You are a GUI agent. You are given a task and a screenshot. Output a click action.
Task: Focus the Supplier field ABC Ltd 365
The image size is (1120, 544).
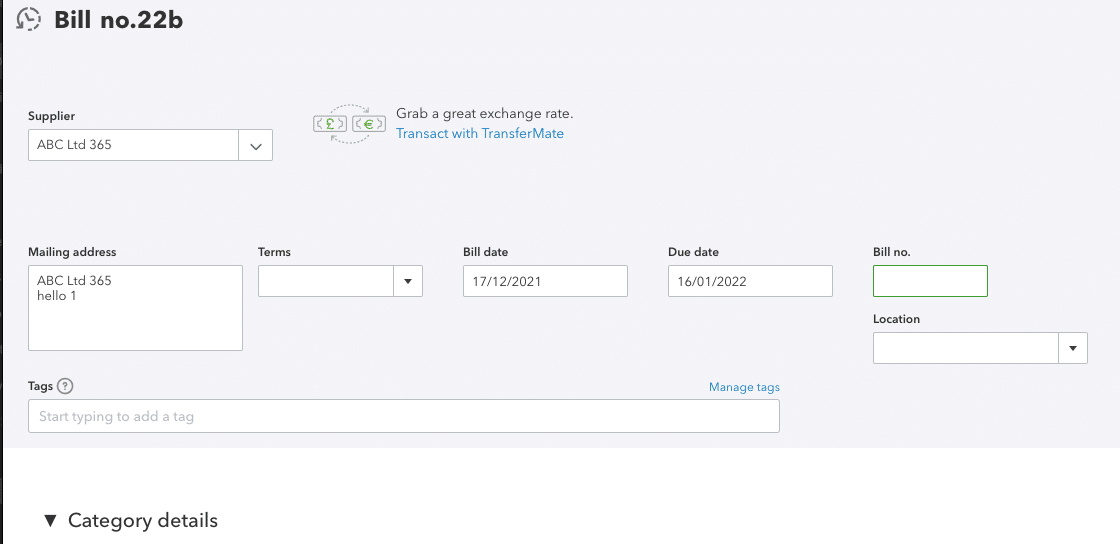coord(133,145)
